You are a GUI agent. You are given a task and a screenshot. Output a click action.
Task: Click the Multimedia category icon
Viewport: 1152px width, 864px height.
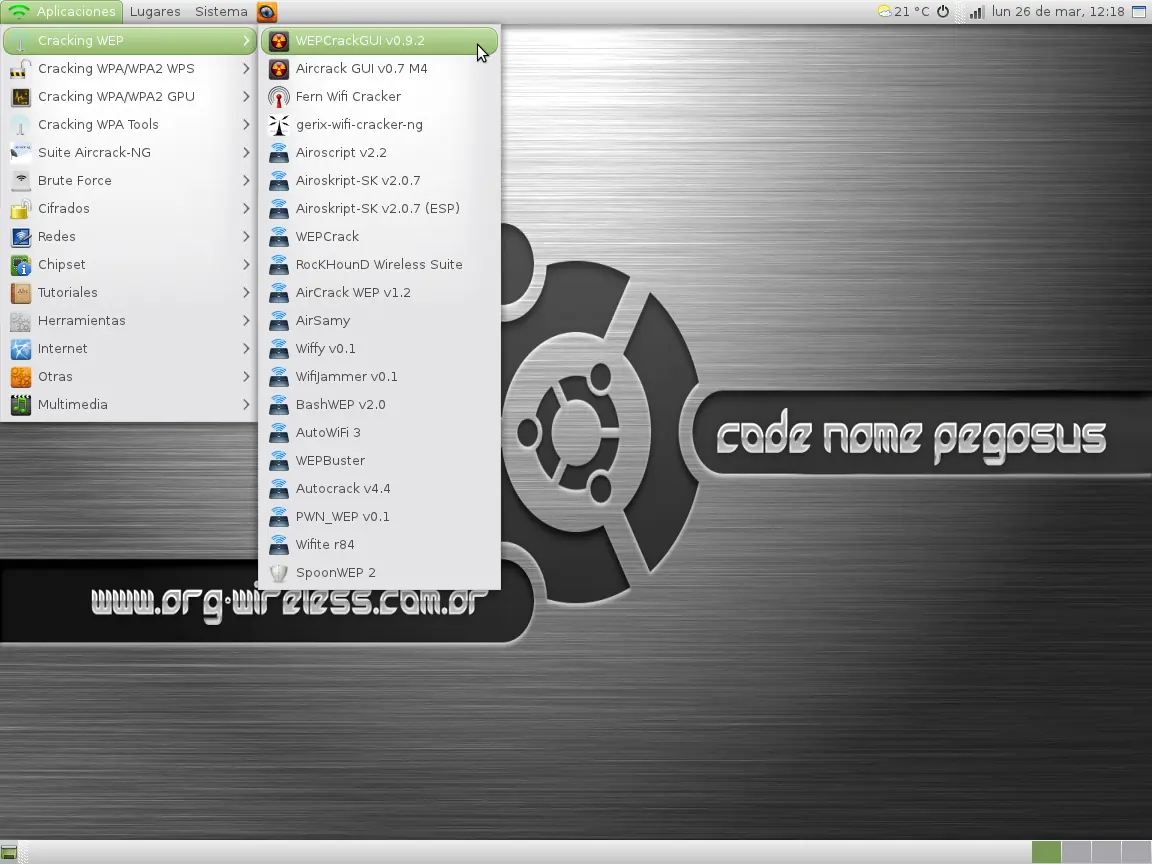21,404
